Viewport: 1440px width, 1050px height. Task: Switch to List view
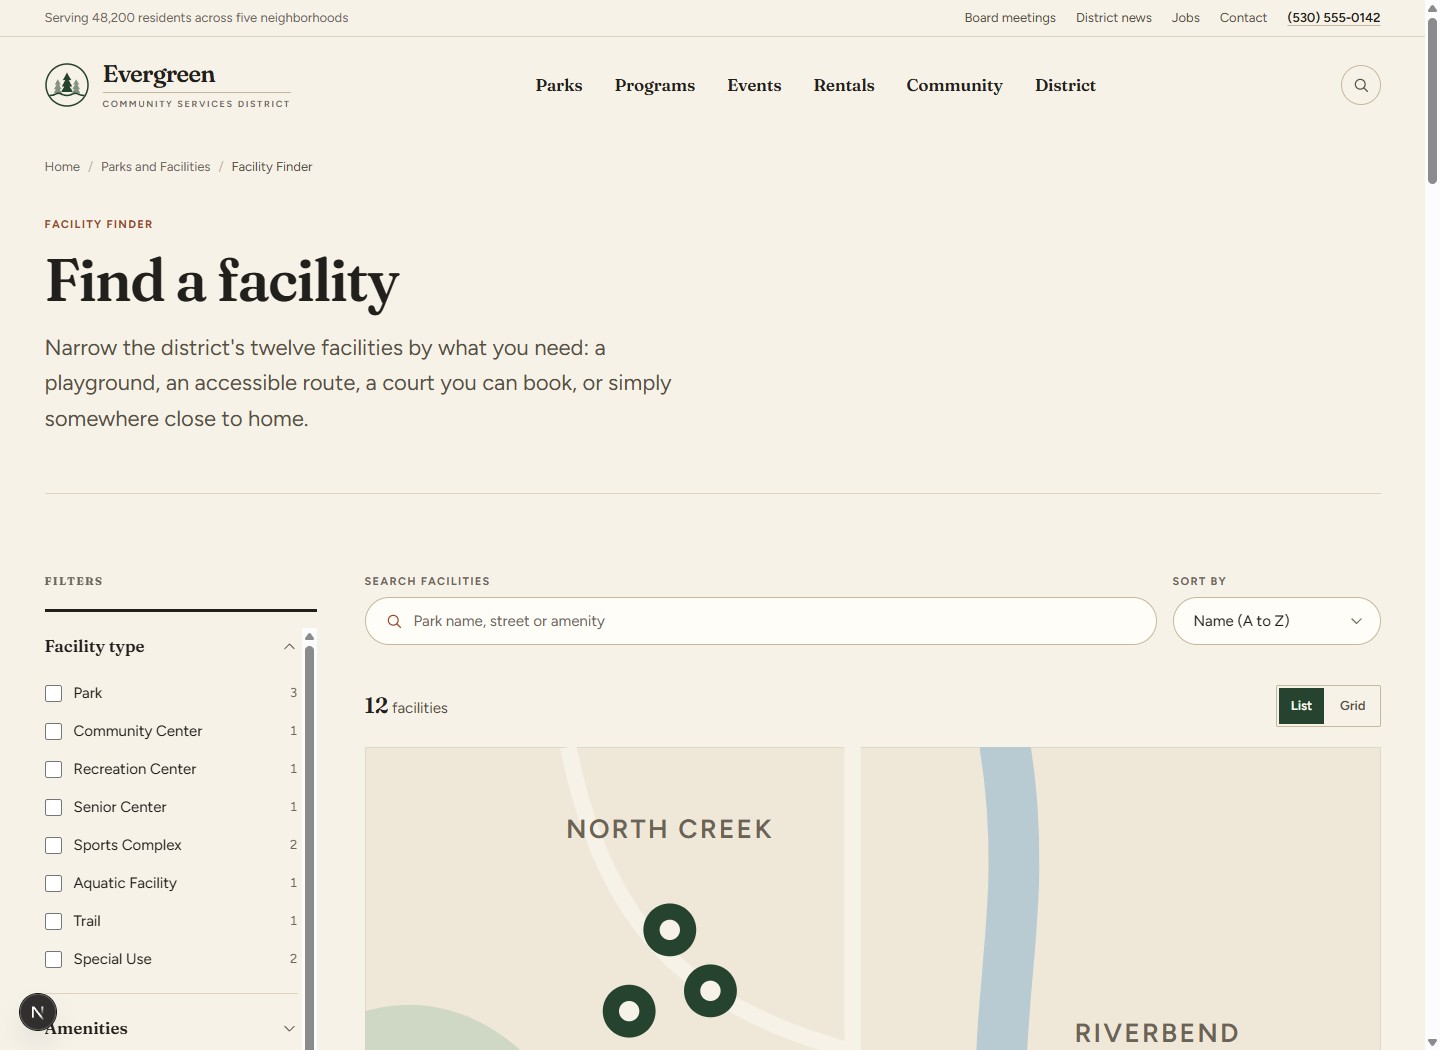[1301, 706]
